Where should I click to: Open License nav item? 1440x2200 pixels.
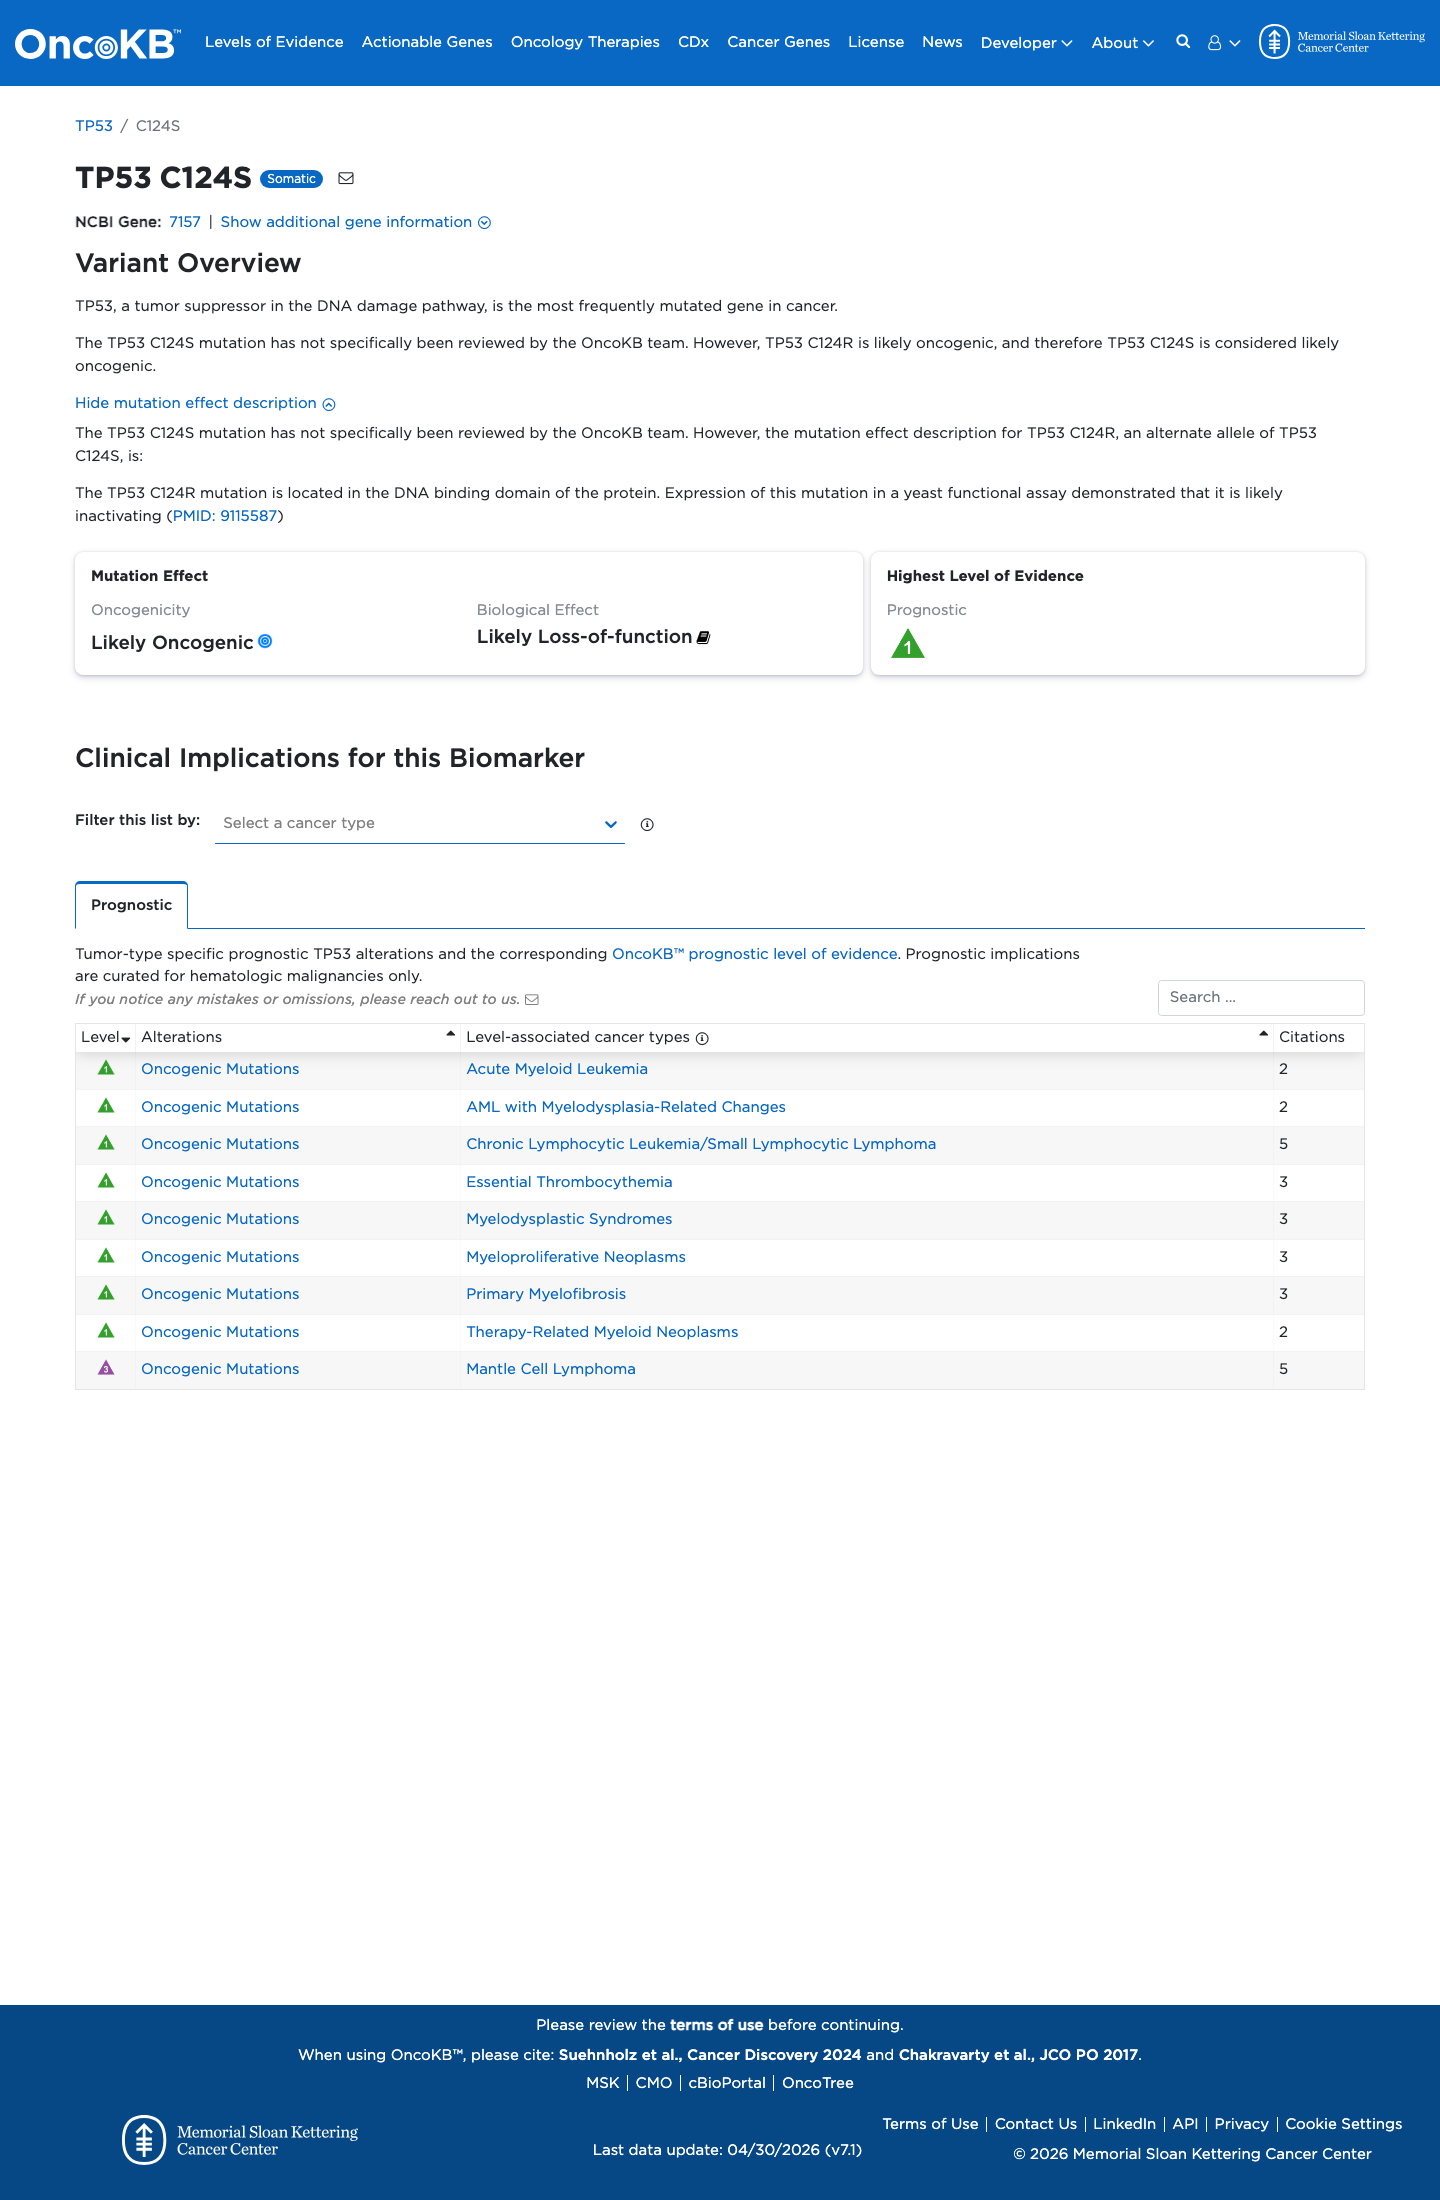[x=876, y=42]
